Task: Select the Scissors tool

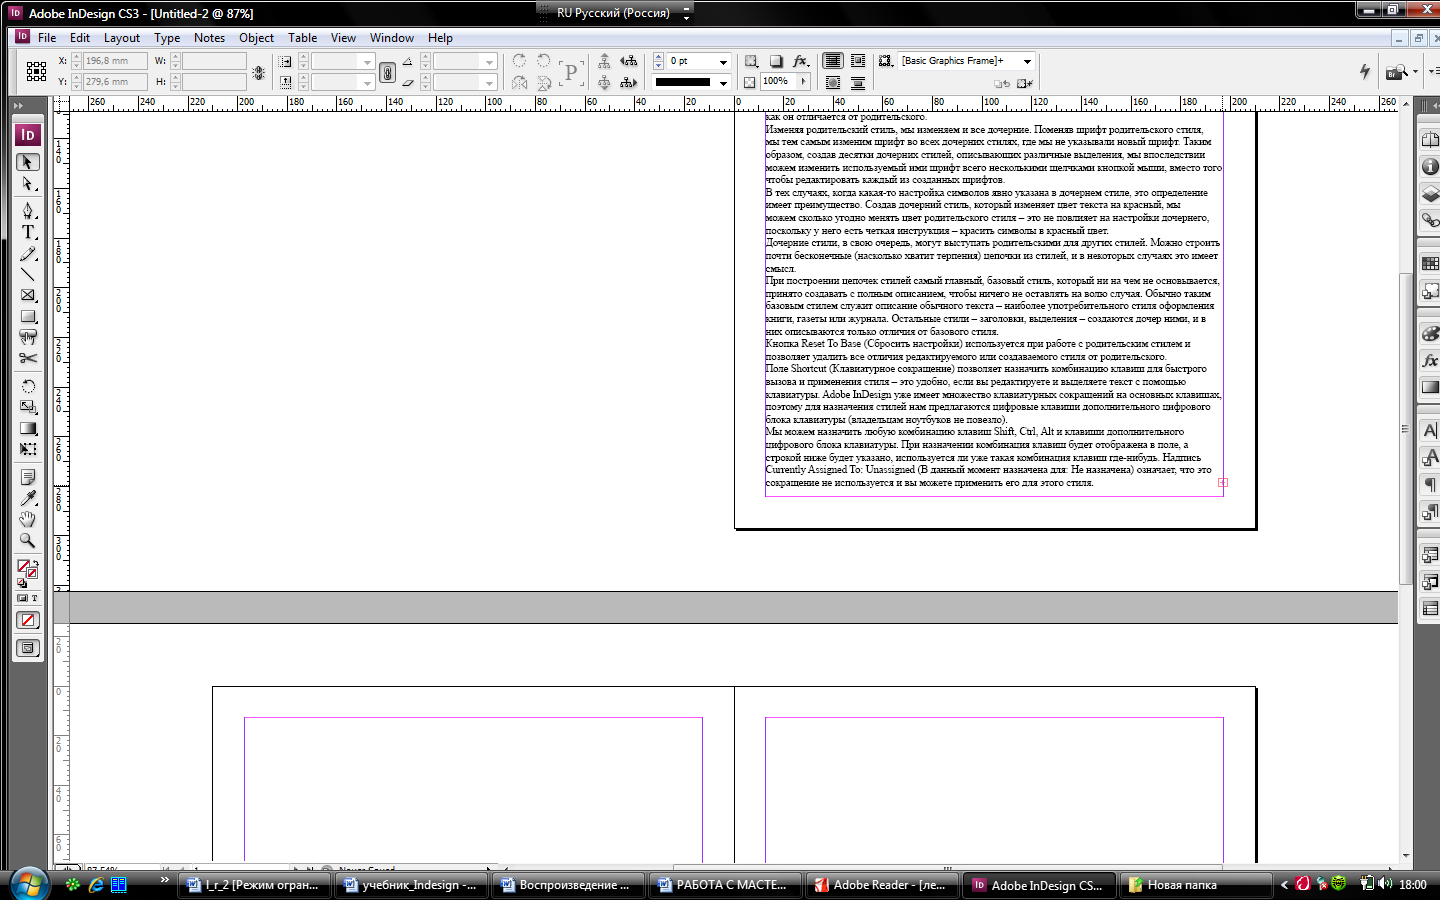Action: tap(28, 358)
